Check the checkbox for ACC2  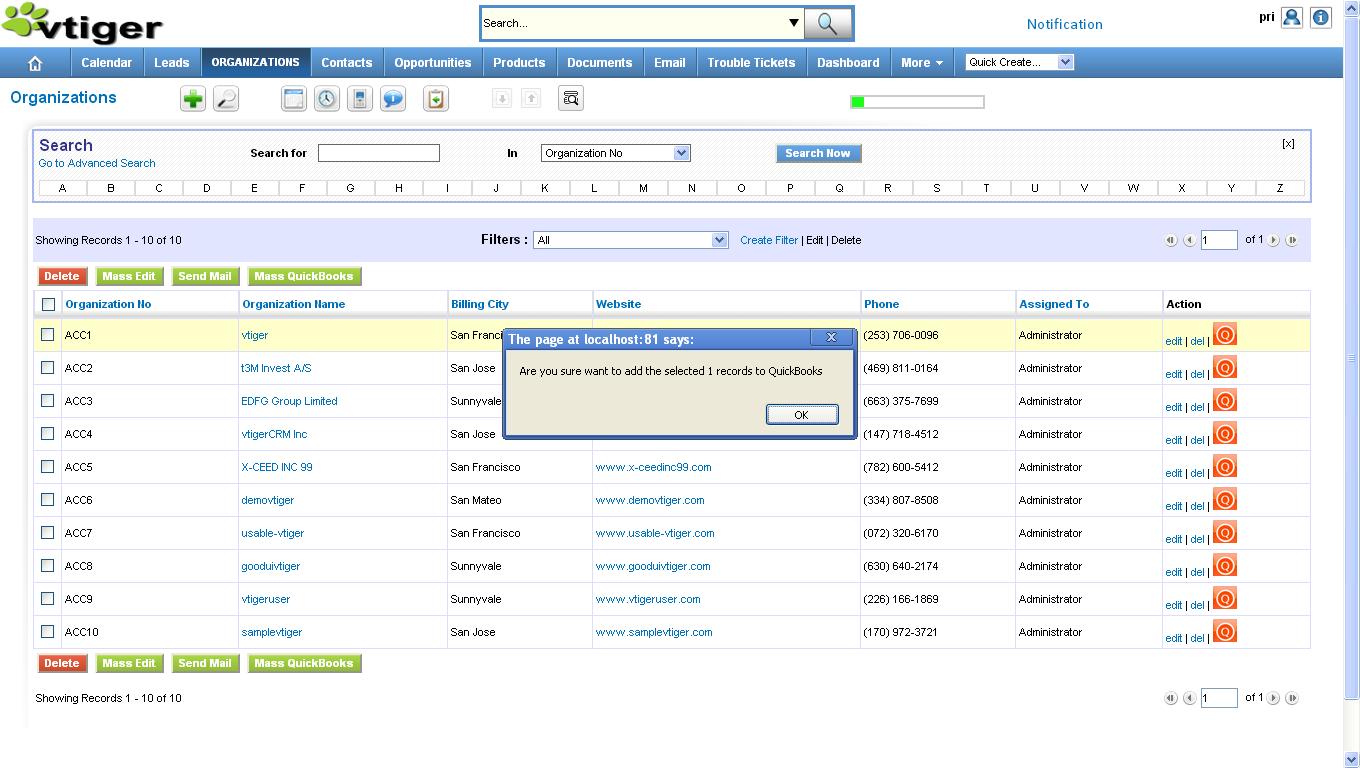pyautogui.click(x=47, y=368)
